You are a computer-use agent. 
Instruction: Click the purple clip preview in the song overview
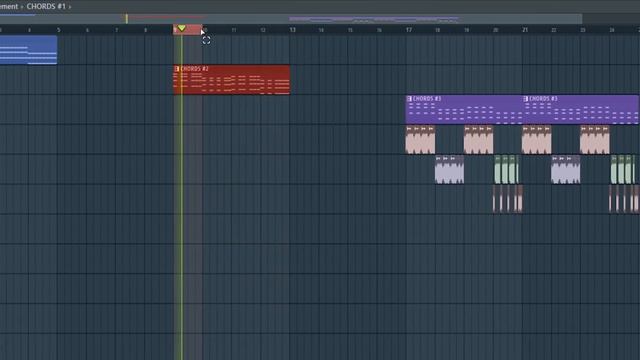[374, 19]
